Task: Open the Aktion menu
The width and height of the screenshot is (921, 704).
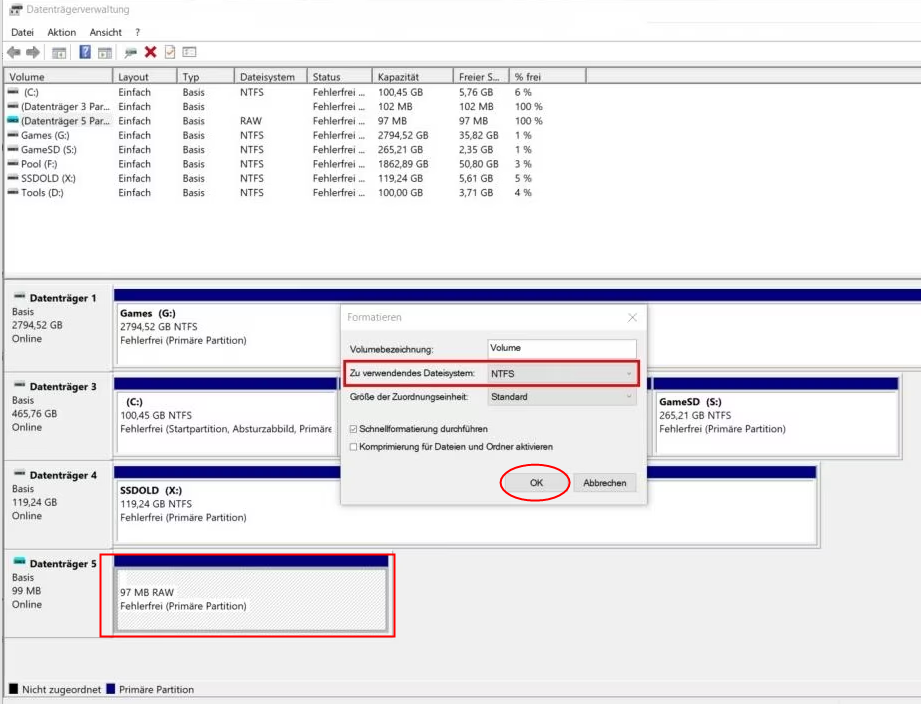Action: tap(61, 31)
